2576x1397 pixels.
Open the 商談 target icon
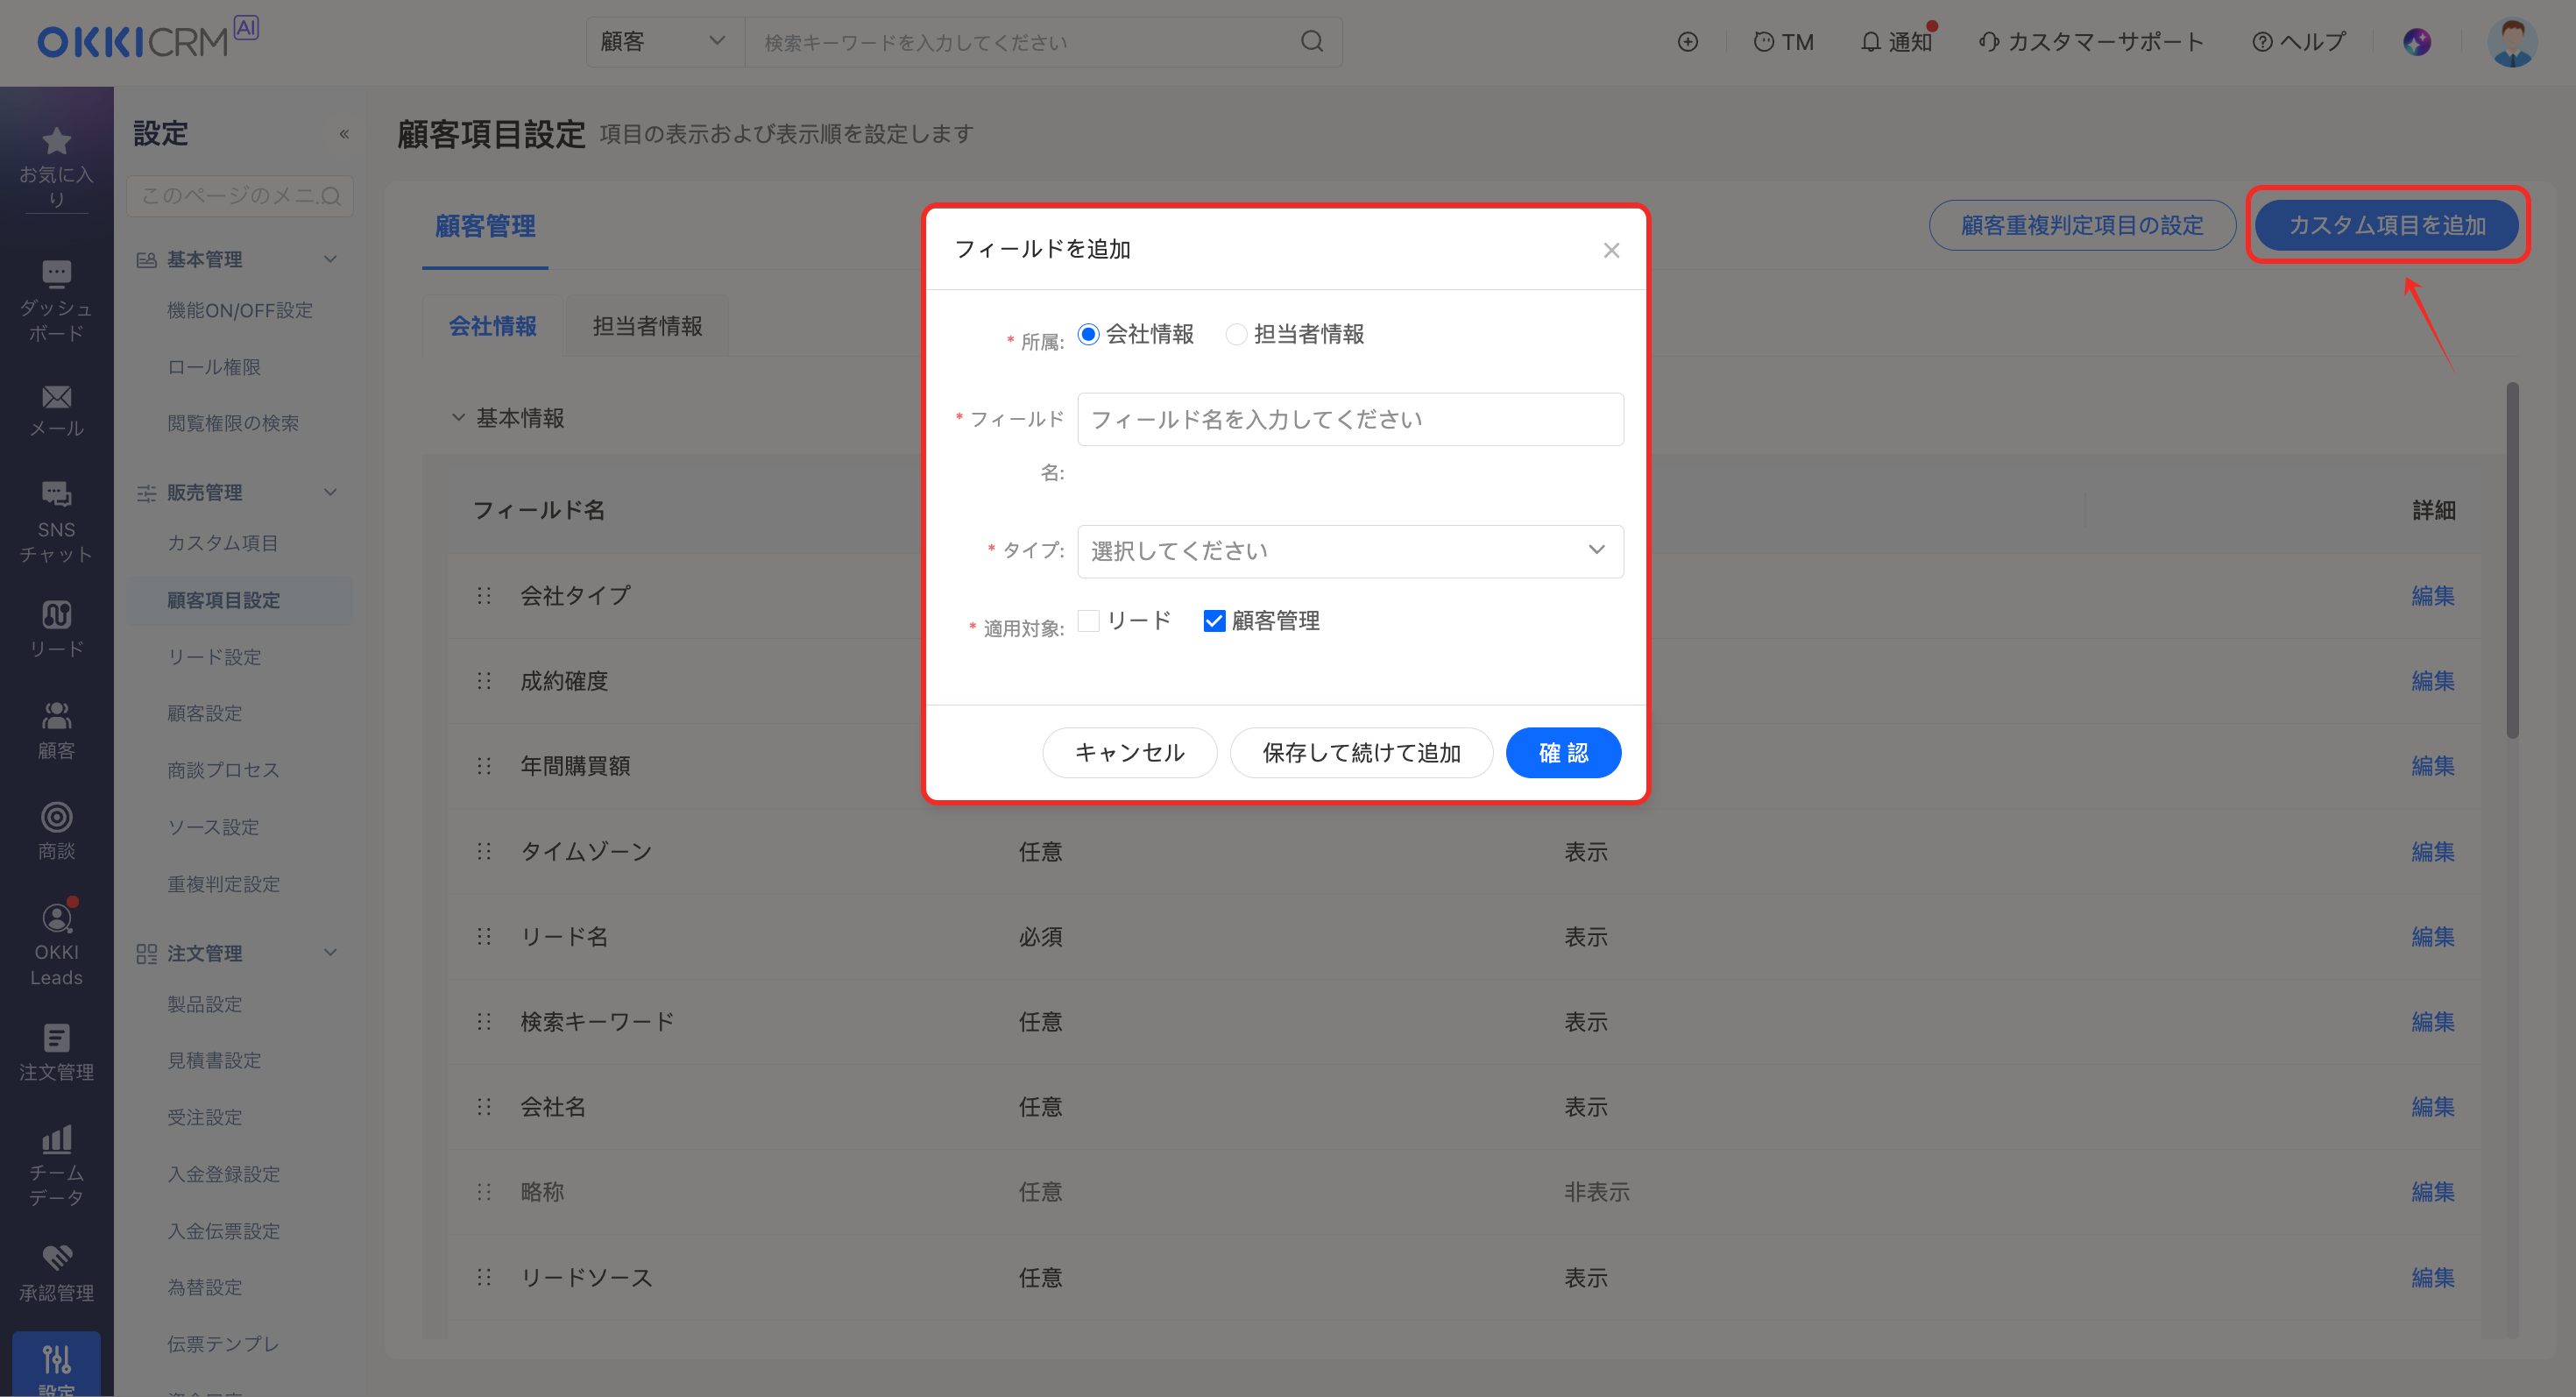point(56,817)
